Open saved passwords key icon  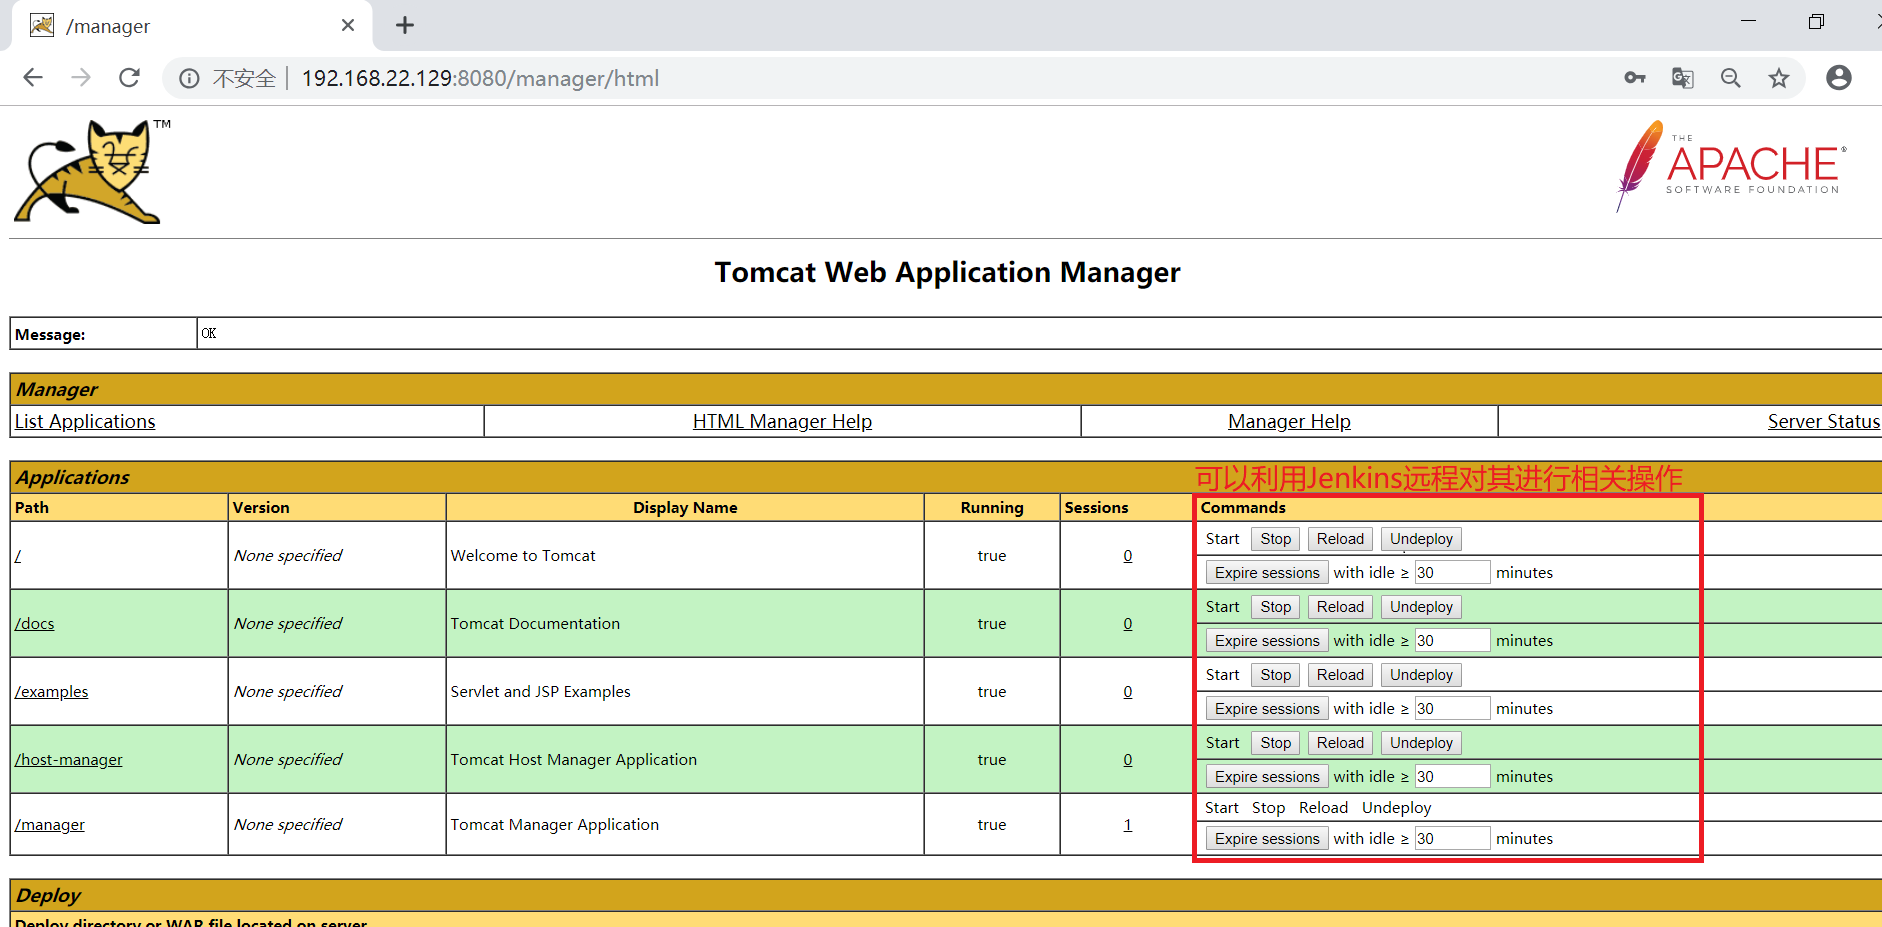1635,78
